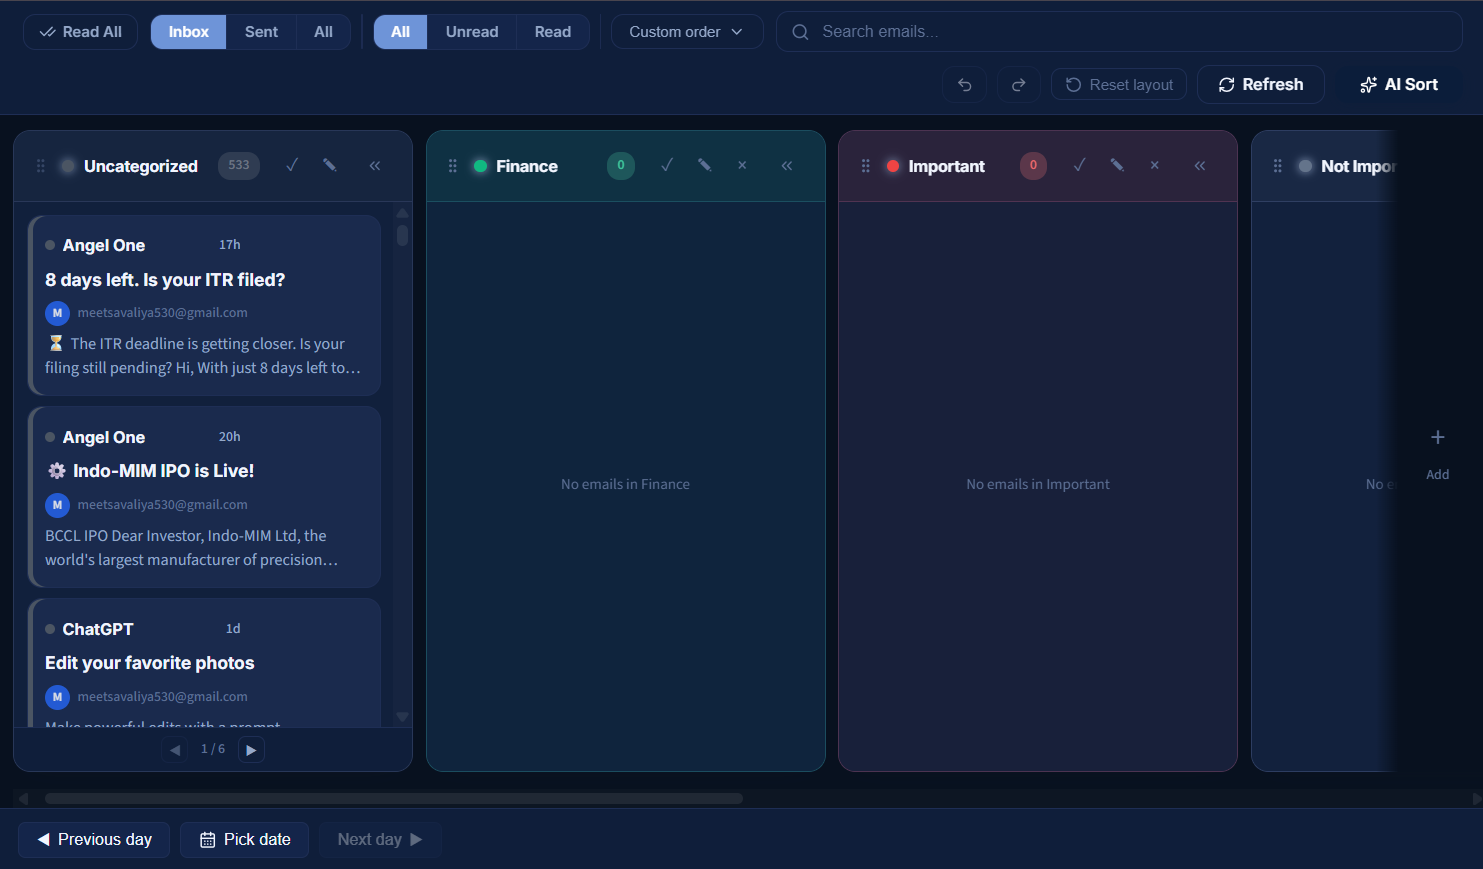Image resolution: width=1483 pixels, height=869 pixels.
Task: Click the Reset layout button
Action: pos(1119,85)
